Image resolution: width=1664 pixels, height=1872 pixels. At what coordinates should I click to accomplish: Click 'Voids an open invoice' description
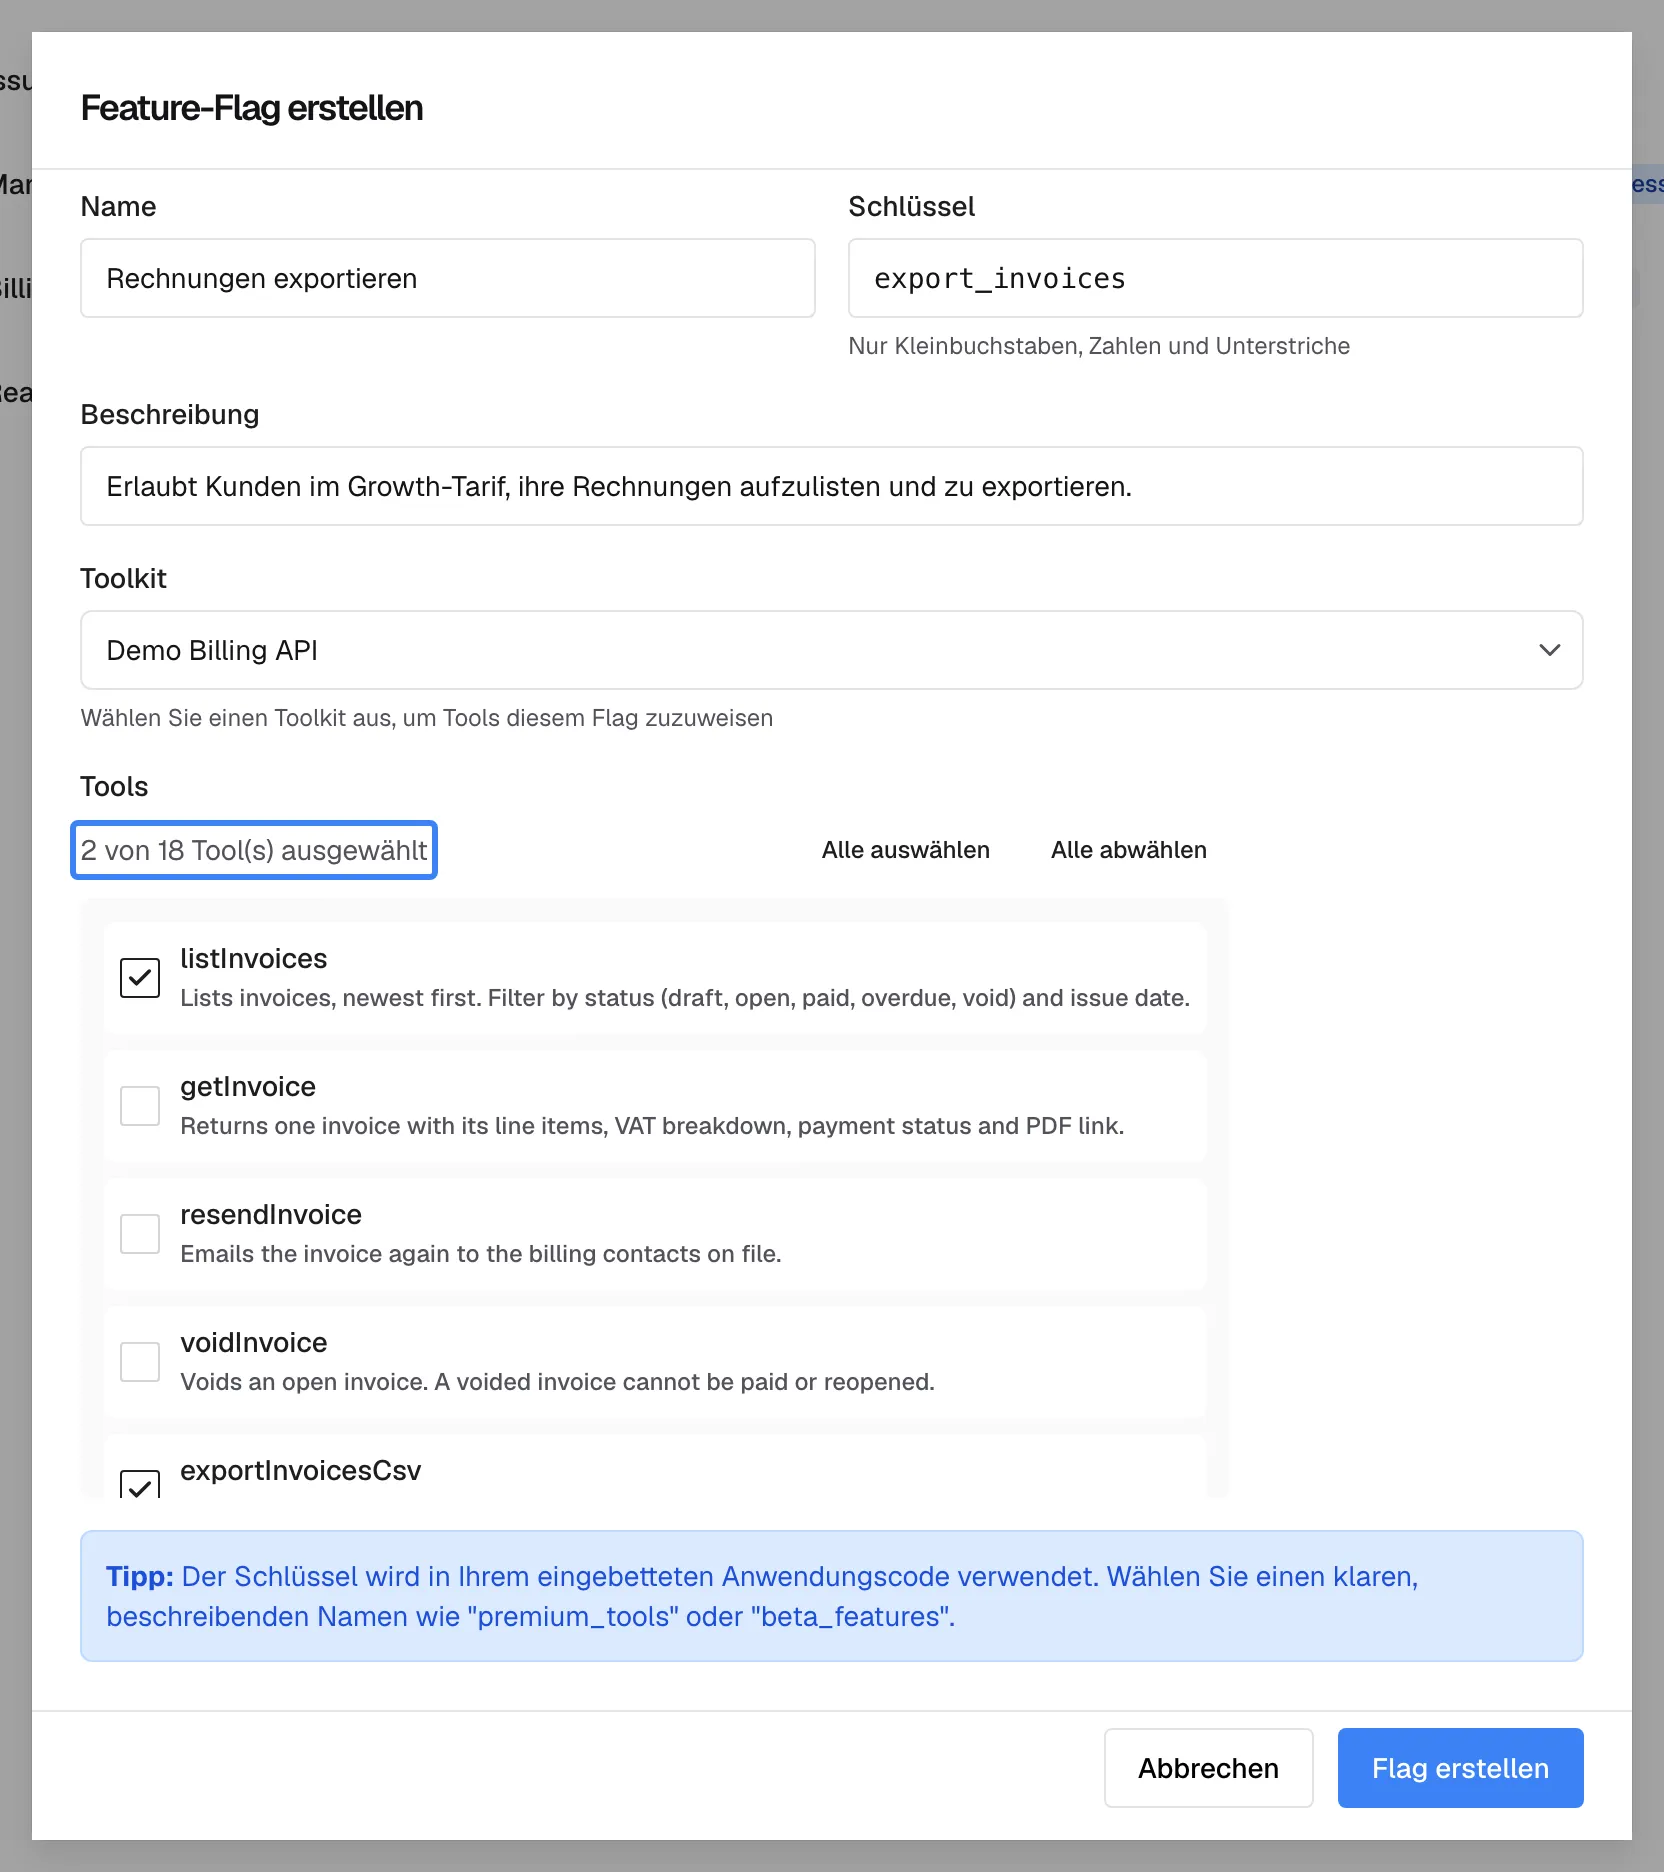(x=557, y=1382)
